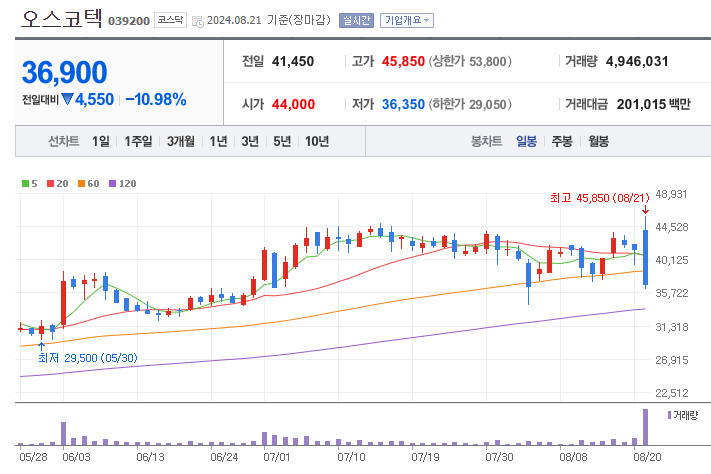Click the 상한가 53,800 text
711x474 pixels.
pyautogui.click(x=470, y=61)
